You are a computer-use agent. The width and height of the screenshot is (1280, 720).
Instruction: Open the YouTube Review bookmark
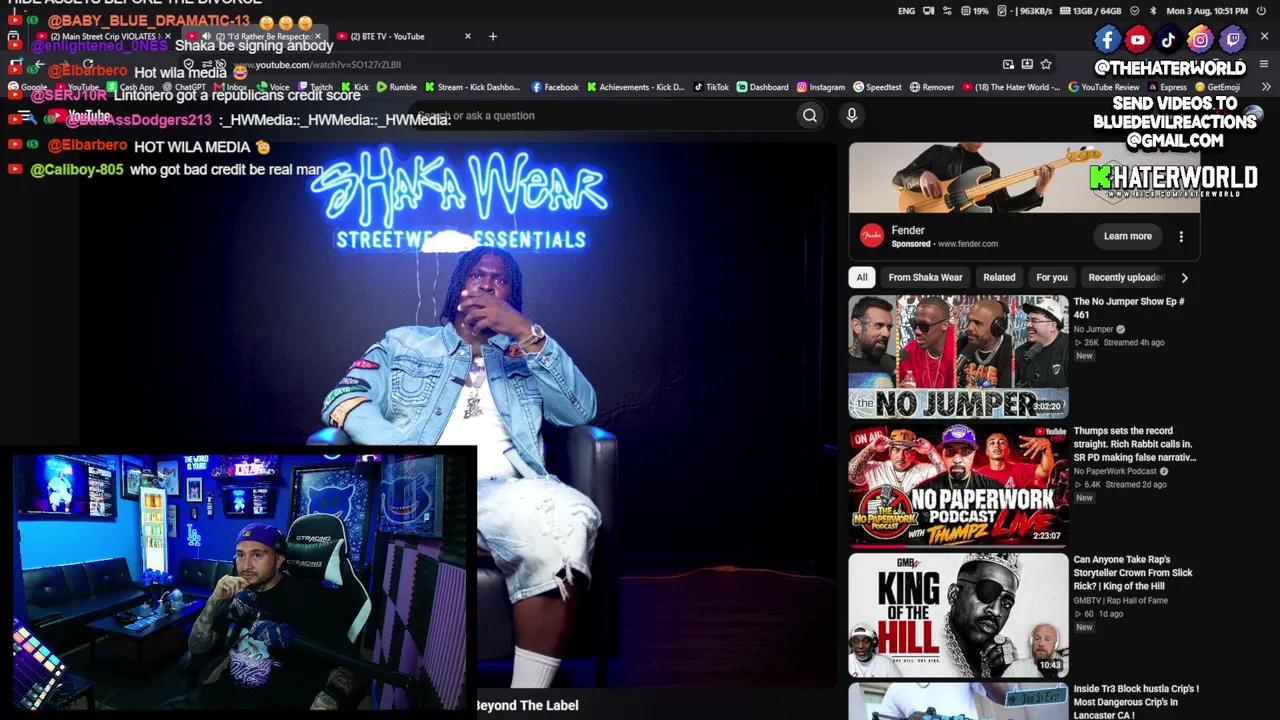click(1104, 87)
